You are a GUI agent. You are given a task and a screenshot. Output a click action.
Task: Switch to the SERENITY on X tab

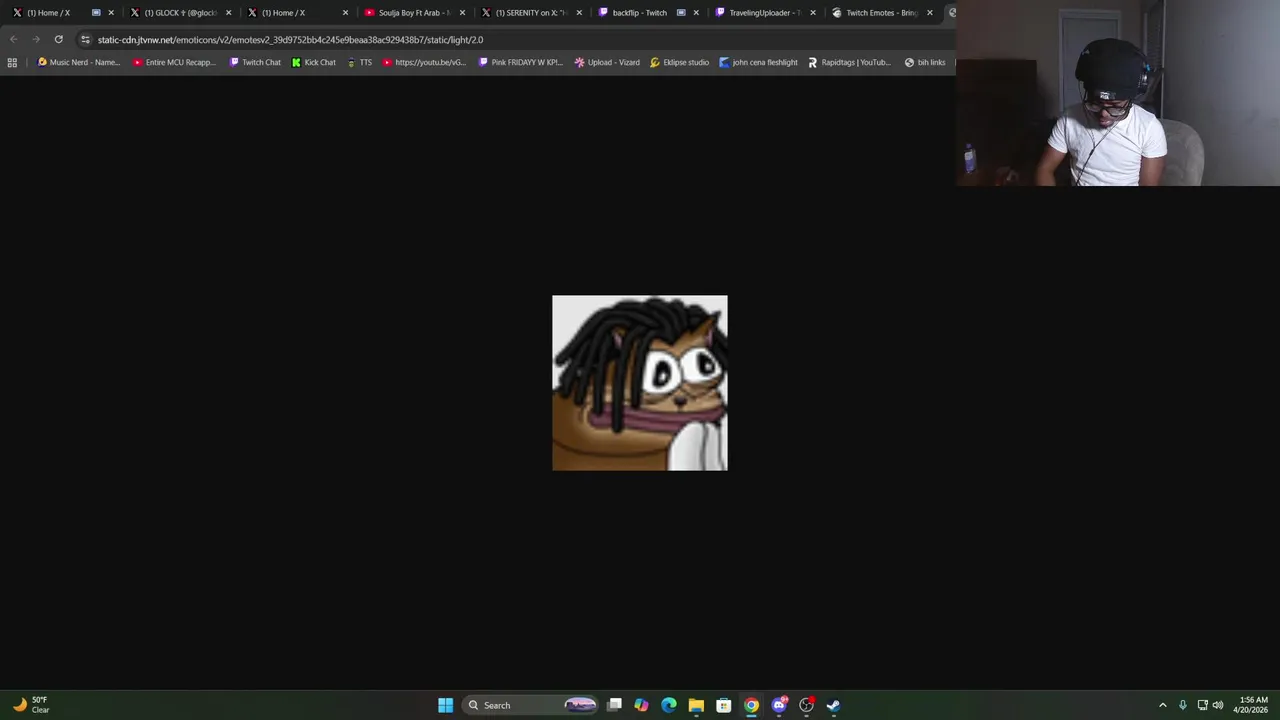pos(526,13)
